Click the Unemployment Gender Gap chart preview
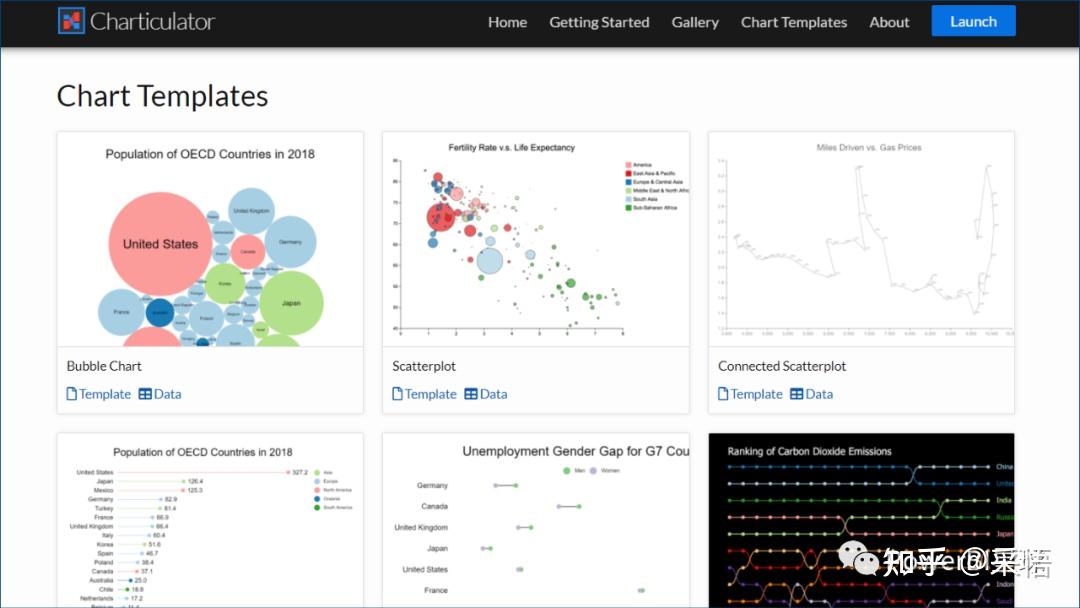The height and width of the screenshot is (608, 1080). click(x=535, y=520)
